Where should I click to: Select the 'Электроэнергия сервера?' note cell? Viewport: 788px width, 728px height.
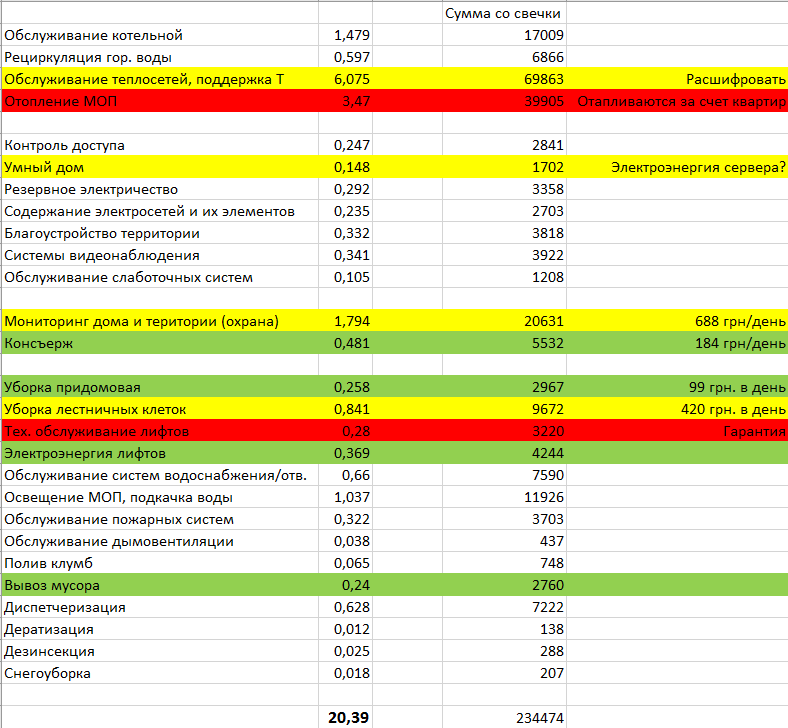coord(698,168)
